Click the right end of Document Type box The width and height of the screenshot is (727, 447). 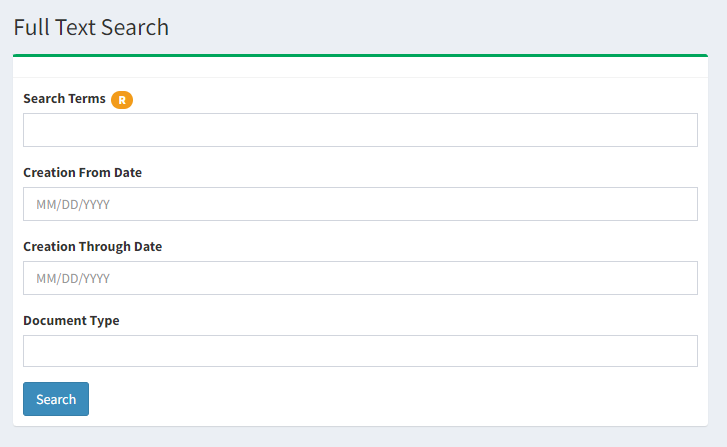point(686,351)
